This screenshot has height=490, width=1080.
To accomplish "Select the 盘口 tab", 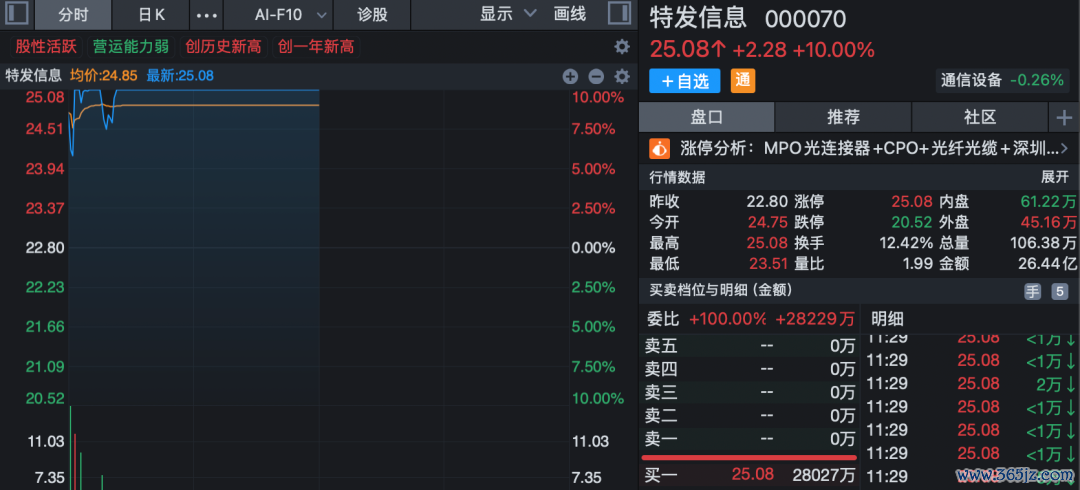I will point(707,117).
